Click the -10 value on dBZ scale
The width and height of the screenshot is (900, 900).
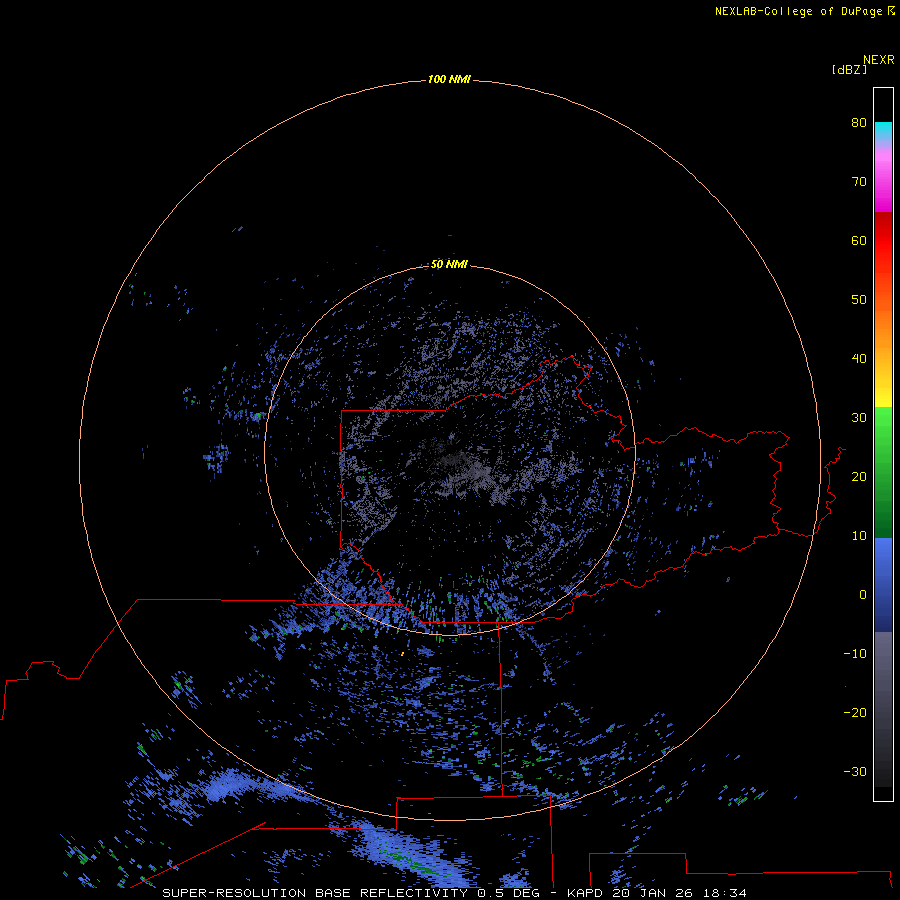(x=855, y=654)
